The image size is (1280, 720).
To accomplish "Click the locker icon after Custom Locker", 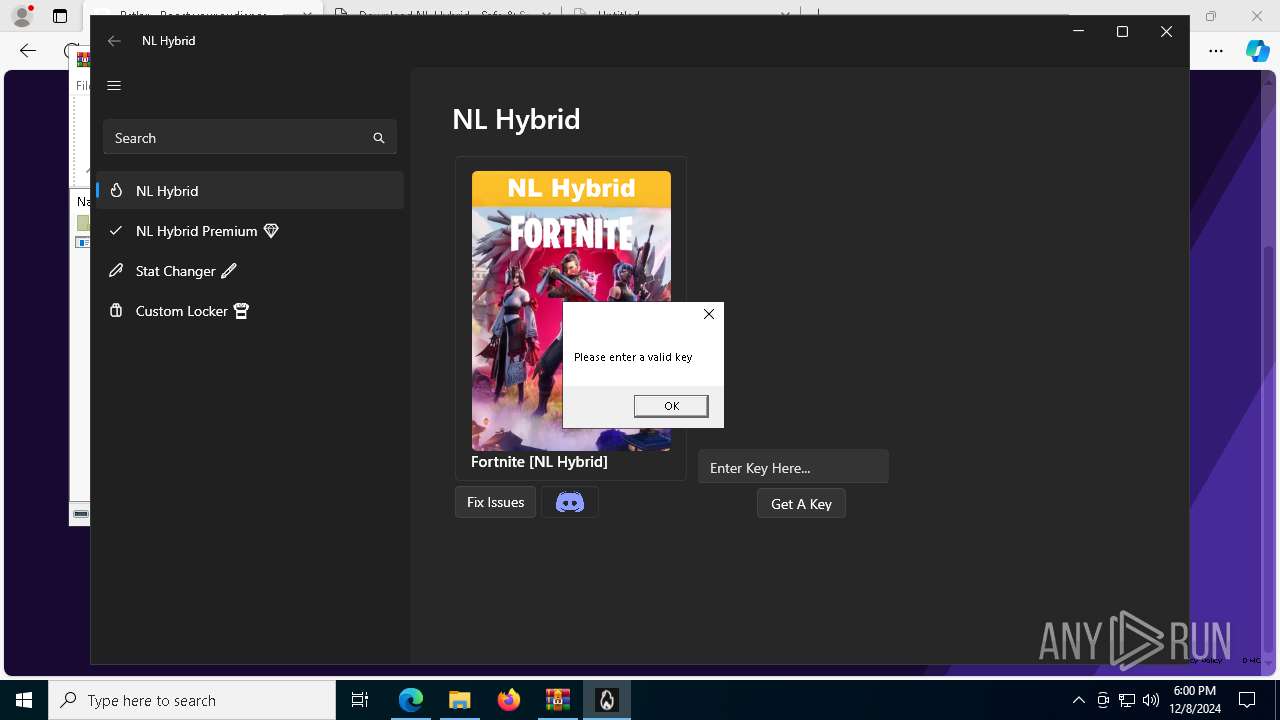I will [x=241, y=311].
